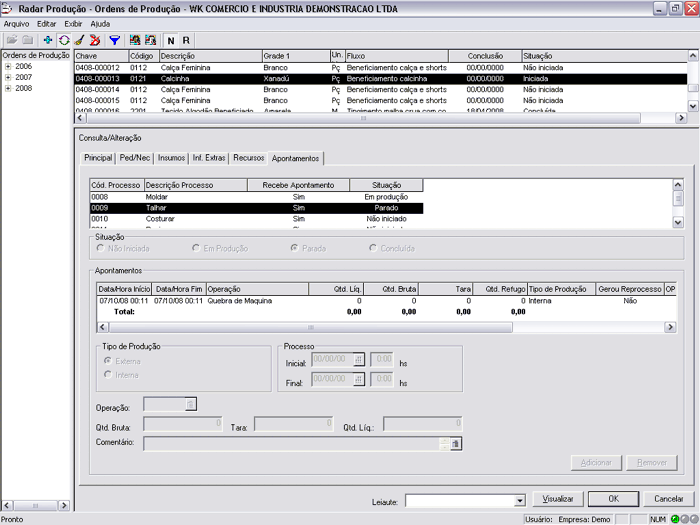The width and height of the screenshot is (700, 525).
Task: Click the blue funnel filter icon
Action: [x=113, y=40]
